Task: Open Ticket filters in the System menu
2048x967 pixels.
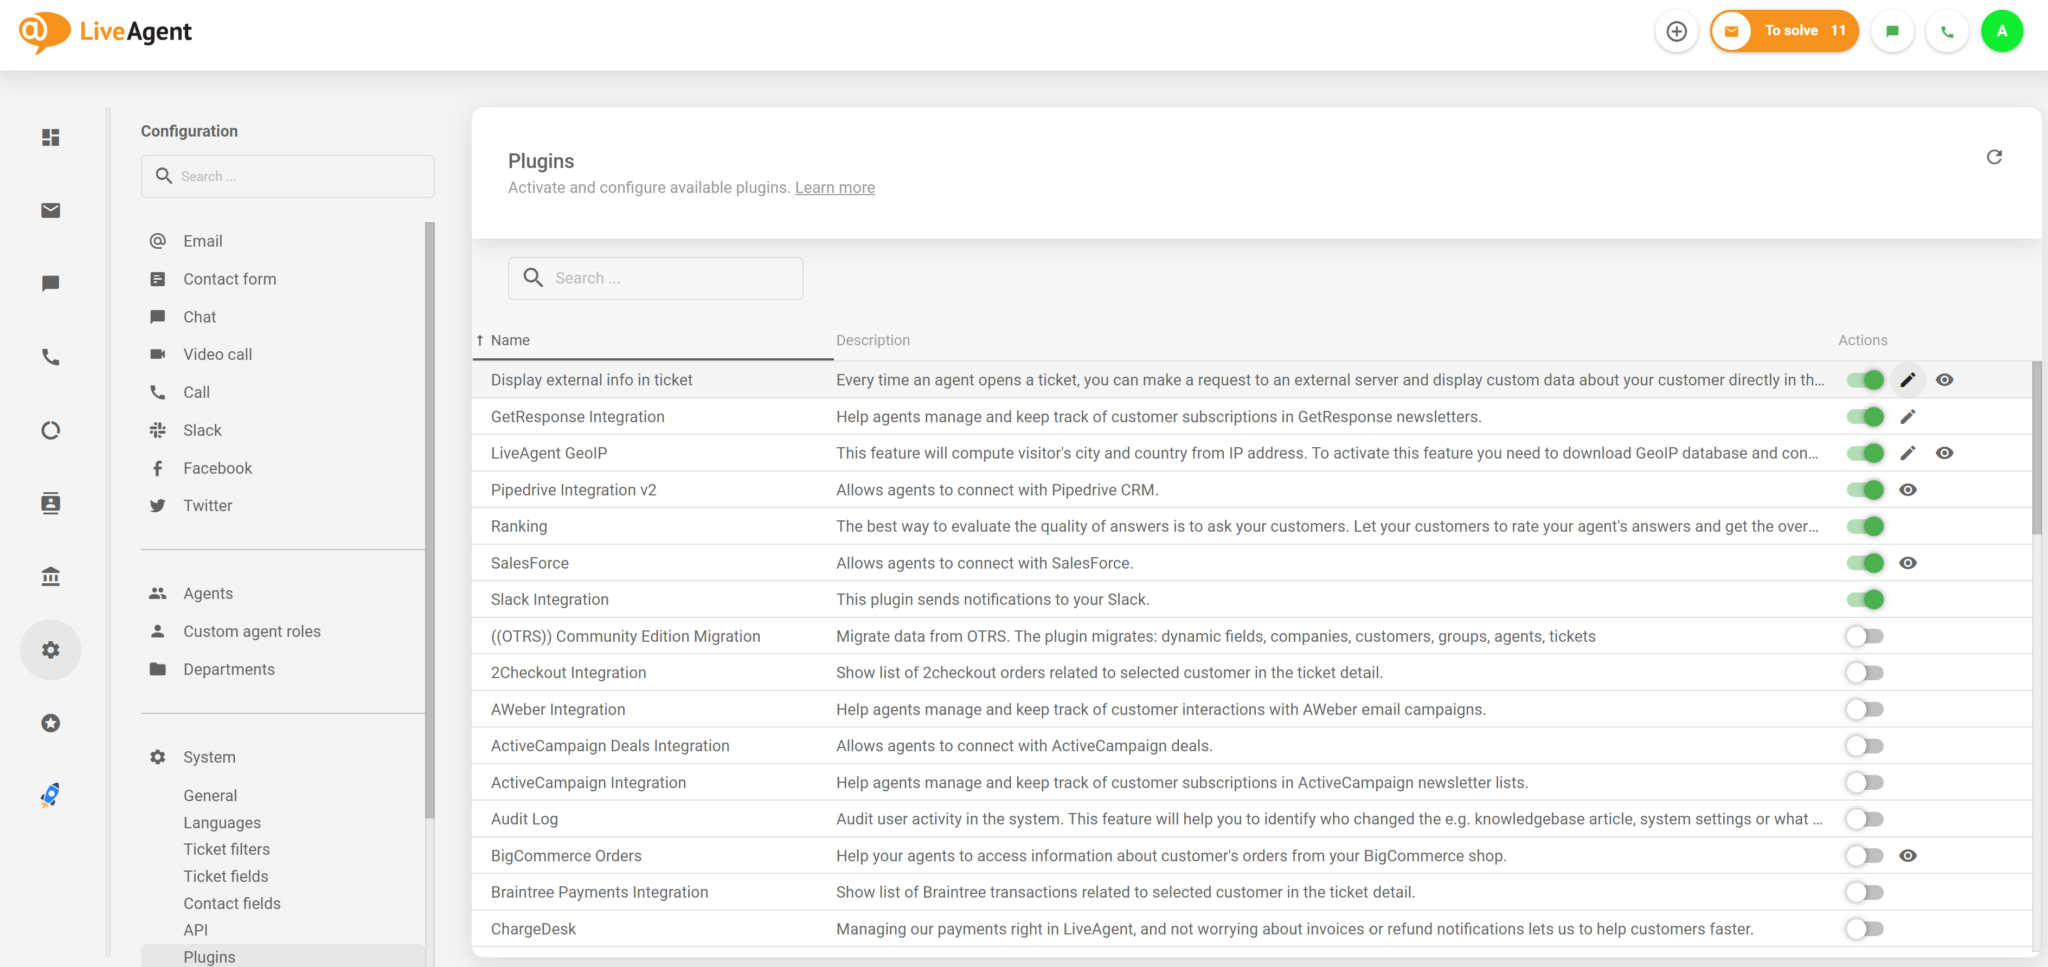Action: (x=226, y=849)
